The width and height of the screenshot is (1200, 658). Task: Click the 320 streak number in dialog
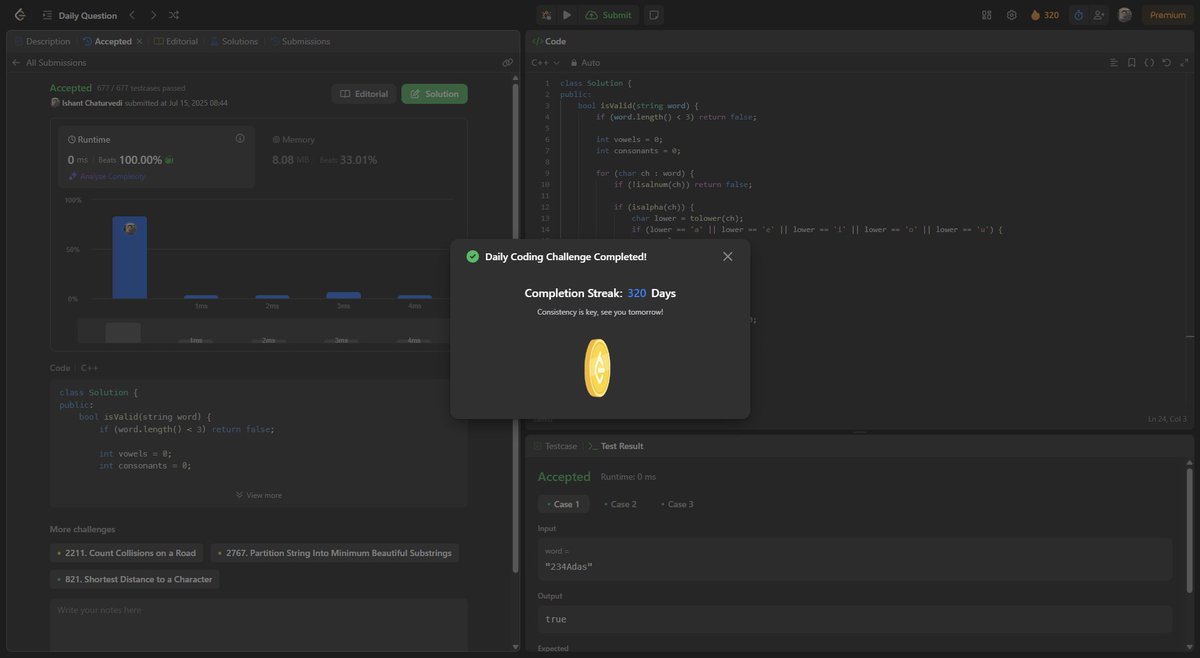coord(637,293)
